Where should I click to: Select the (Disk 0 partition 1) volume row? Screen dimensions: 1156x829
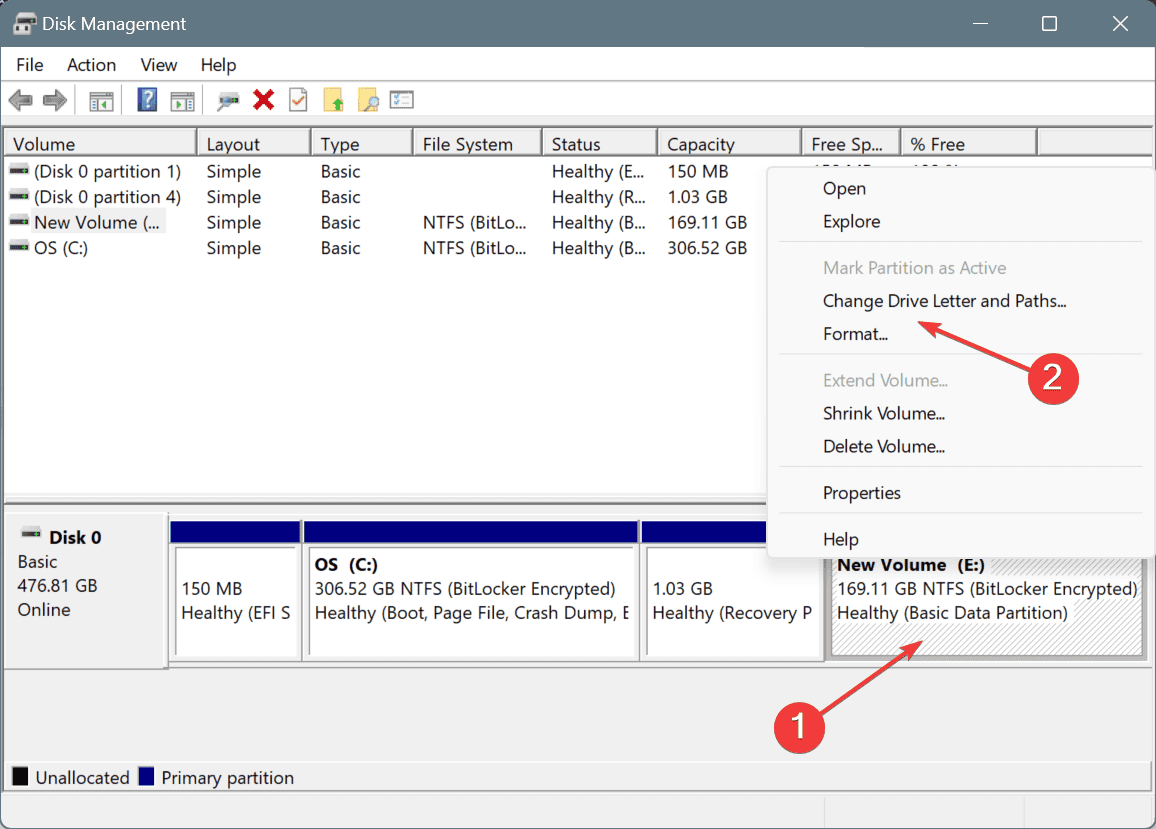(386, 171)
